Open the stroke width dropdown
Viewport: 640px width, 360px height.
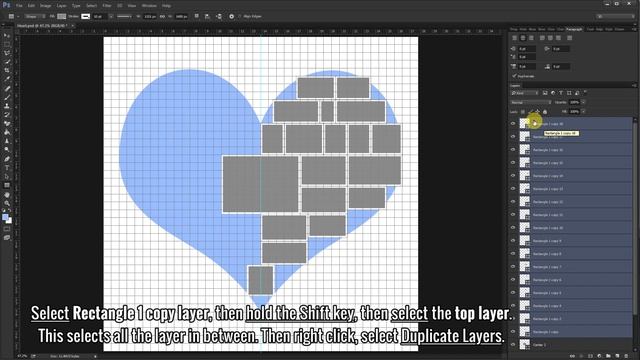coord(111,16)
